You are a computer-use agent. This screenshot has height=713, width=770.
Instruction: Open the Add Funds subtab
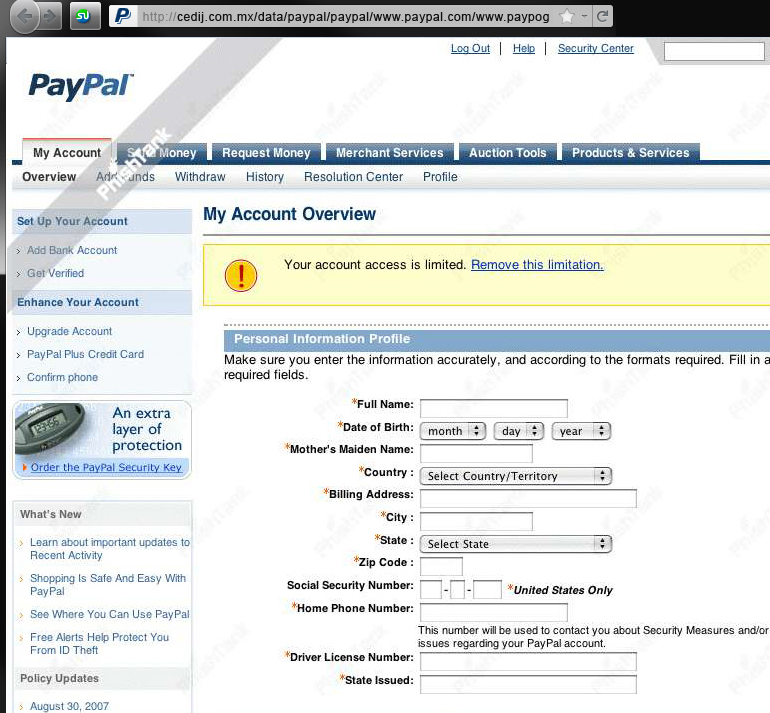125,177
